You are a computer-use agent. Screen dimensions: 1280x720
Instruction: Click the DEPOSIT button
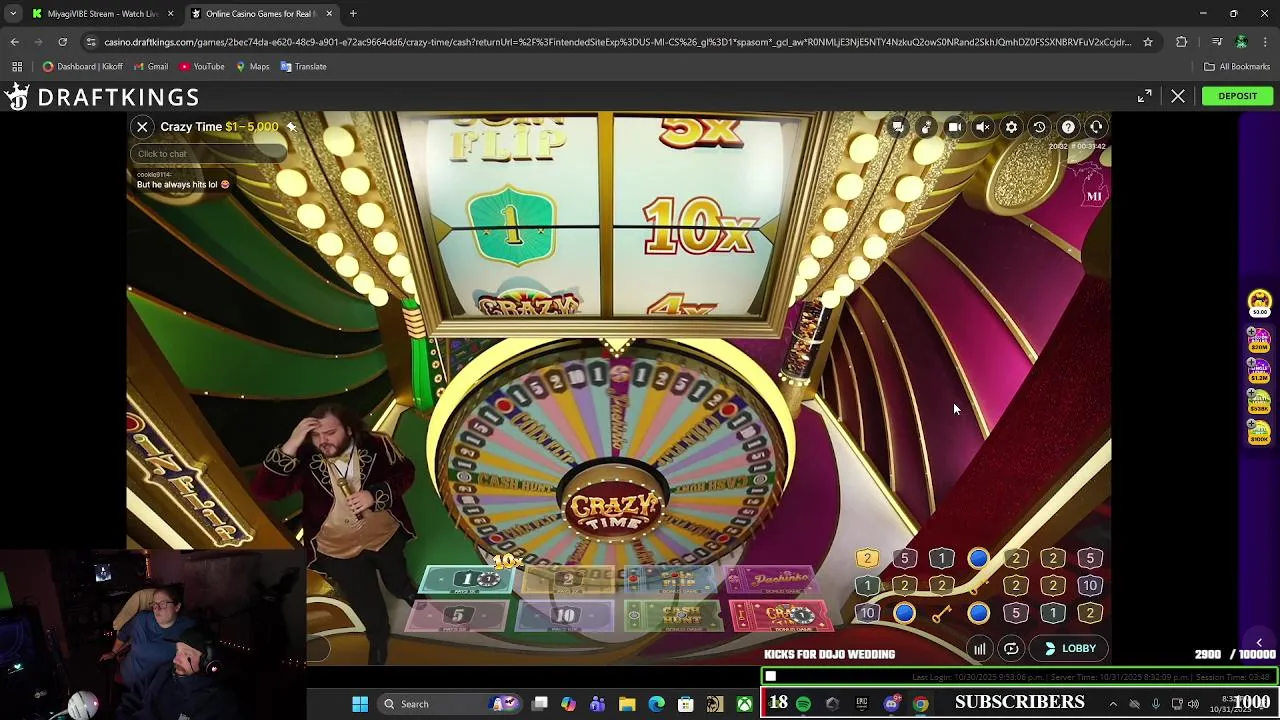coord(1237,96)
